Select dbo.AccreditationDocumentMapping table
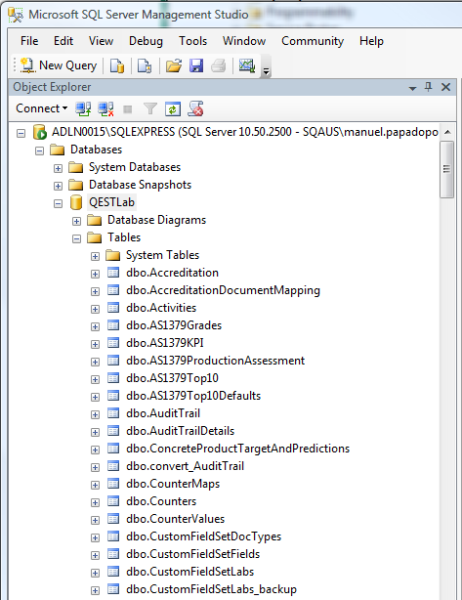This screenshot has height=600, width=462. [x=223, y=290]
